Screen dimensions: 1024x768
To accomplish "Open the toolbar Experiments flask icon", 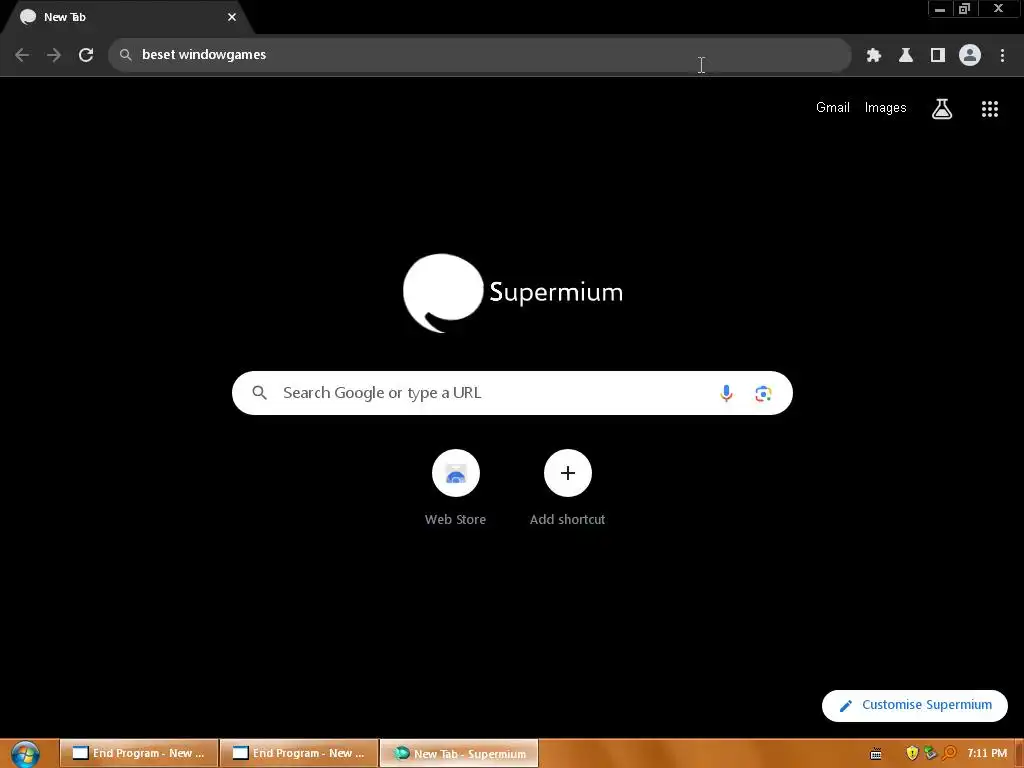I will pos(906,55).
